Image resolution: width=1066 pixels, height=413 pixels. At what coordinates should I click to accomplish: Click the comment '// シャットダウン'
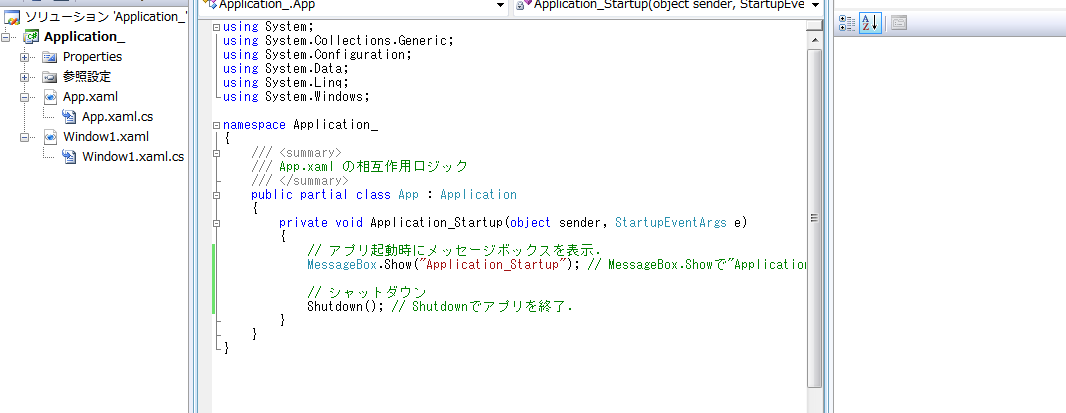click(x=366, y=292)
